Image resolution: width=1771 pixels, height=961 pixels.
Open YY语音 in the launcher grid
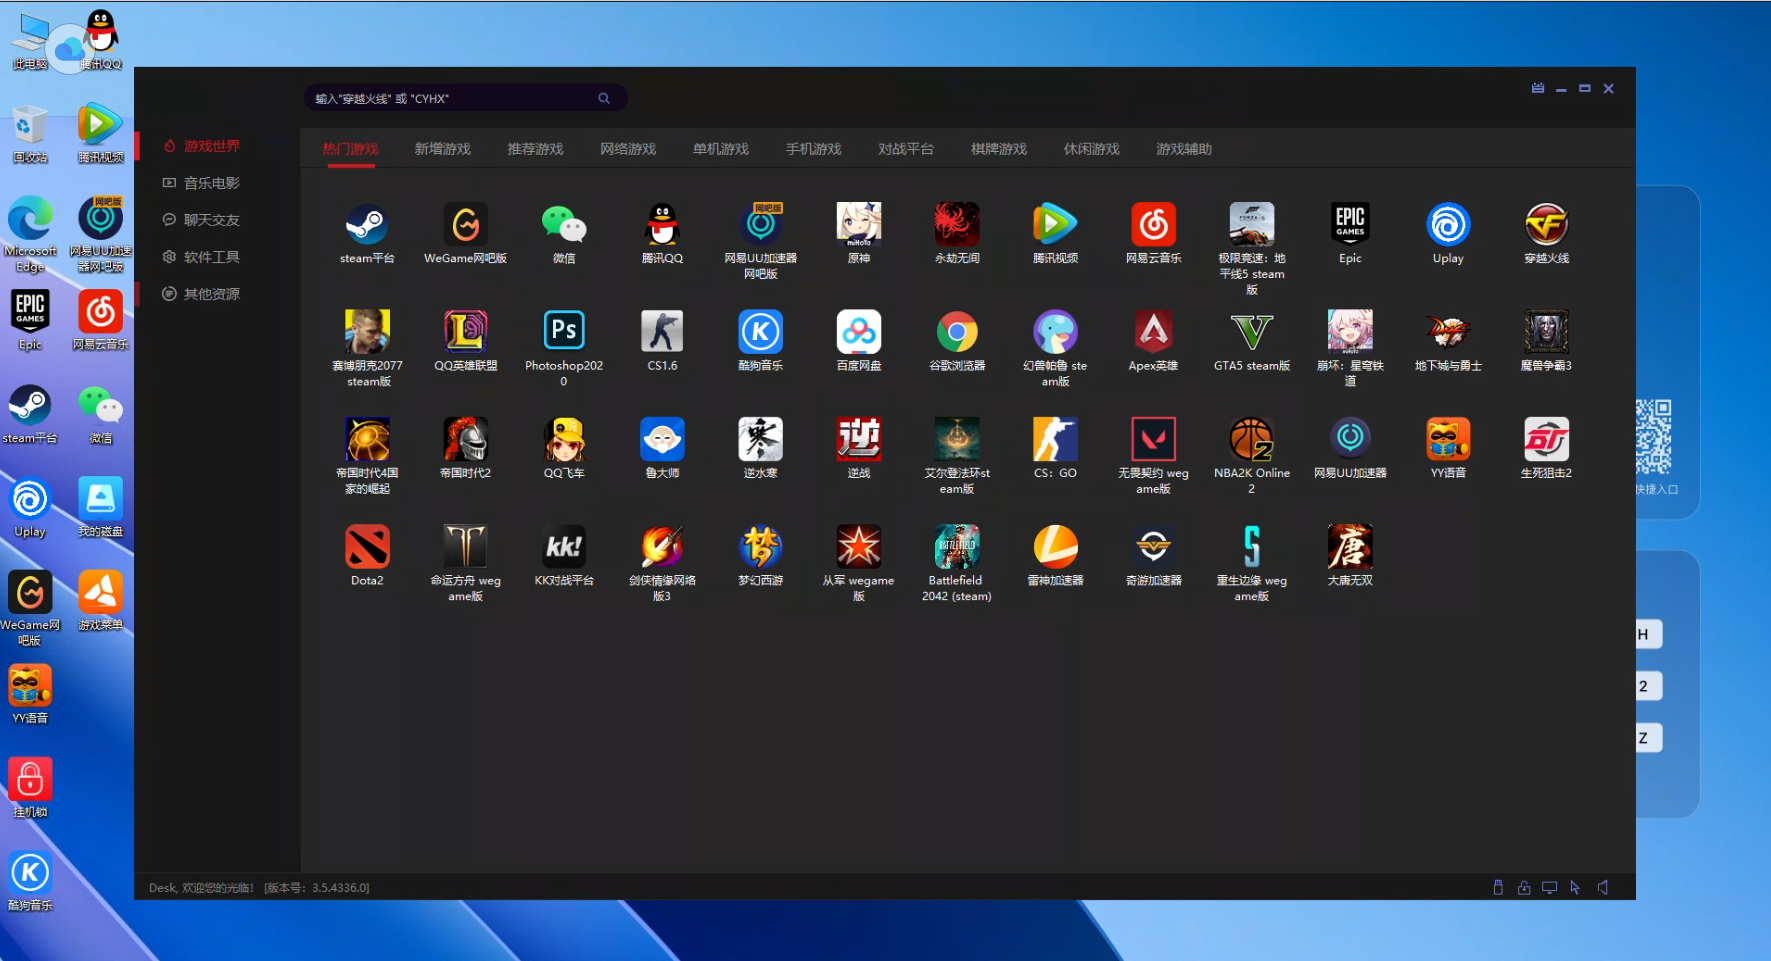(x=1448, y=439)
